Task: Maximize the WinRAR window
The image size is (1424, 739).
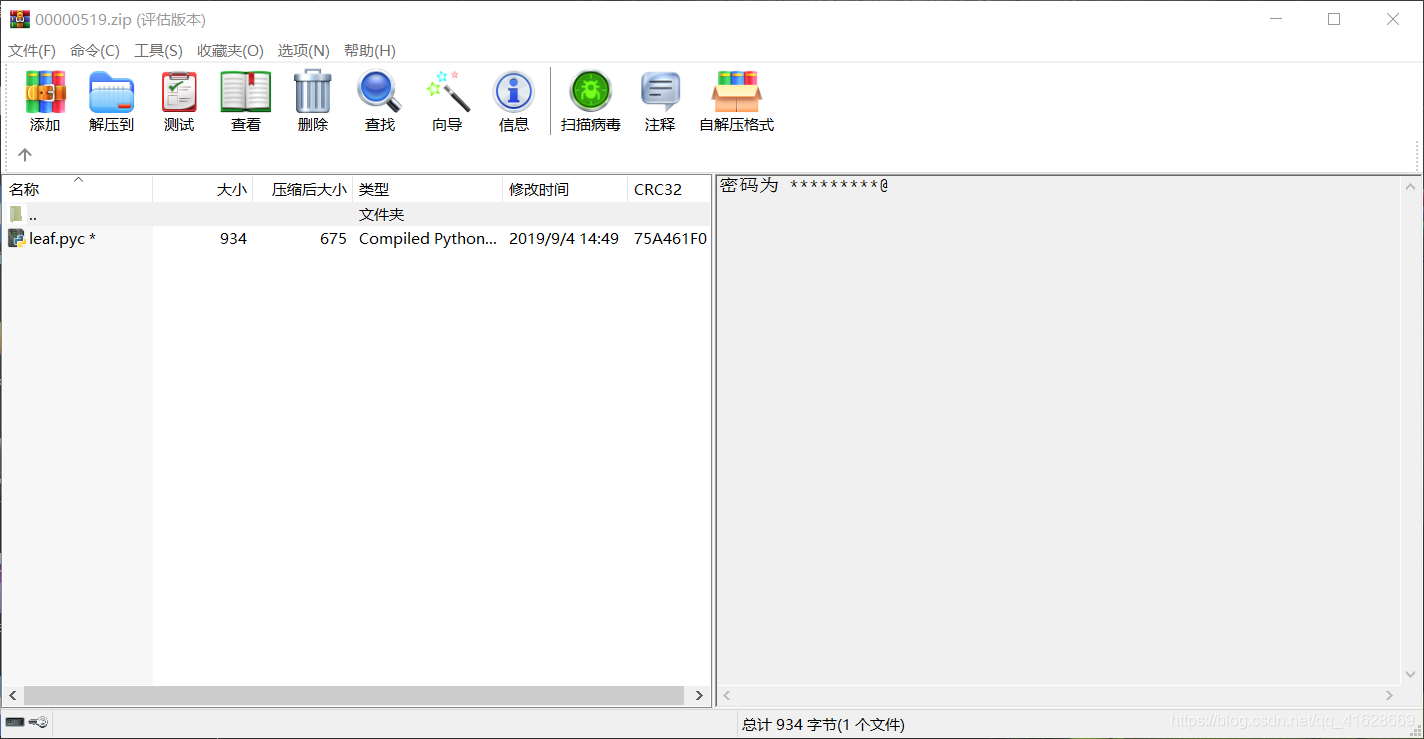Action: (1334, 19)
